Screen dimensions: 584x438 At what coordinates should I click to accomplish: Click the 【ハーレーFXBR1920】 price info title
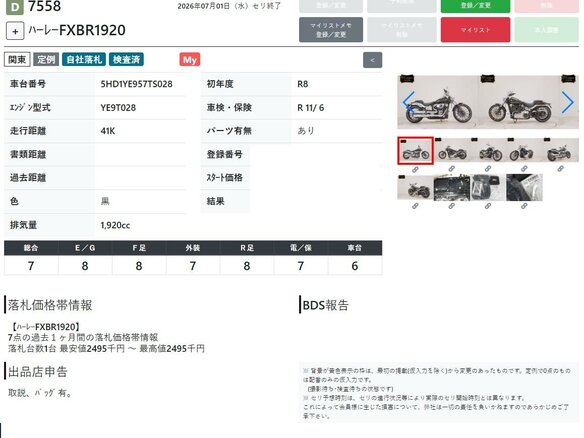[x=45, y=327]
